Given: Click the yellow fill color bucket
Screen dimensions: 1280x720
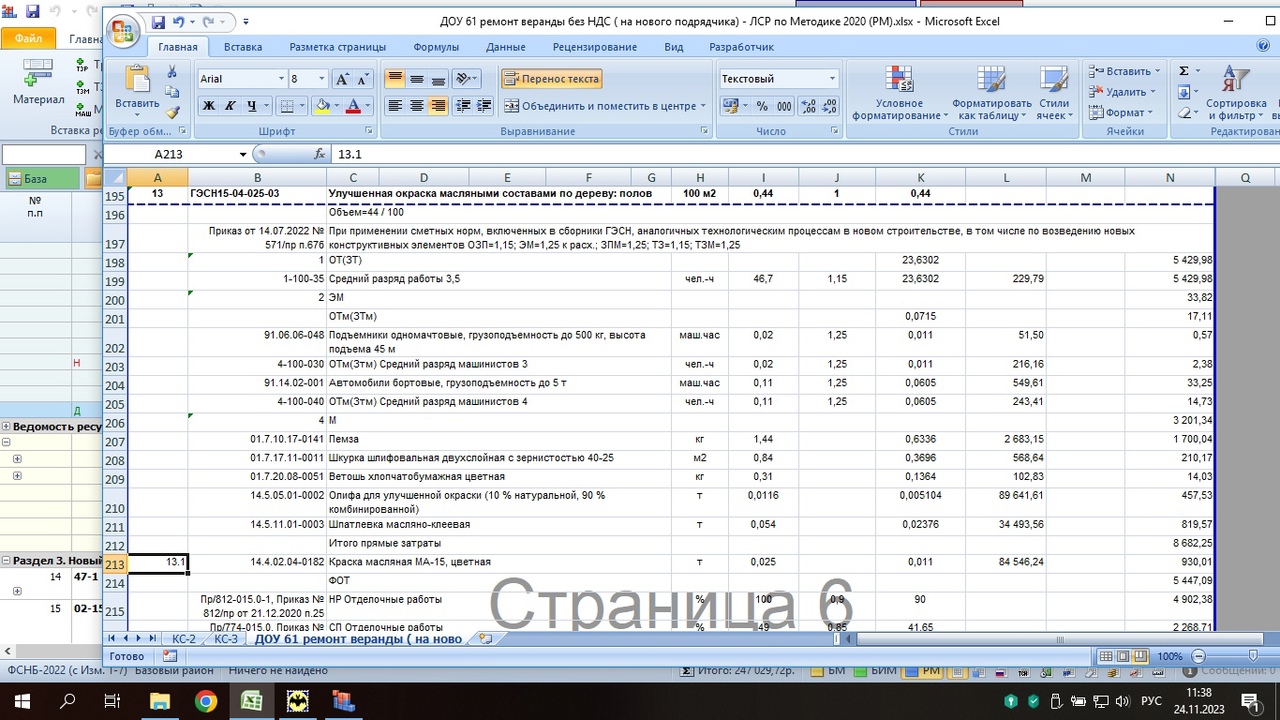Looking at the screenshot, I should pyautogui.click(x=321, y=106).
